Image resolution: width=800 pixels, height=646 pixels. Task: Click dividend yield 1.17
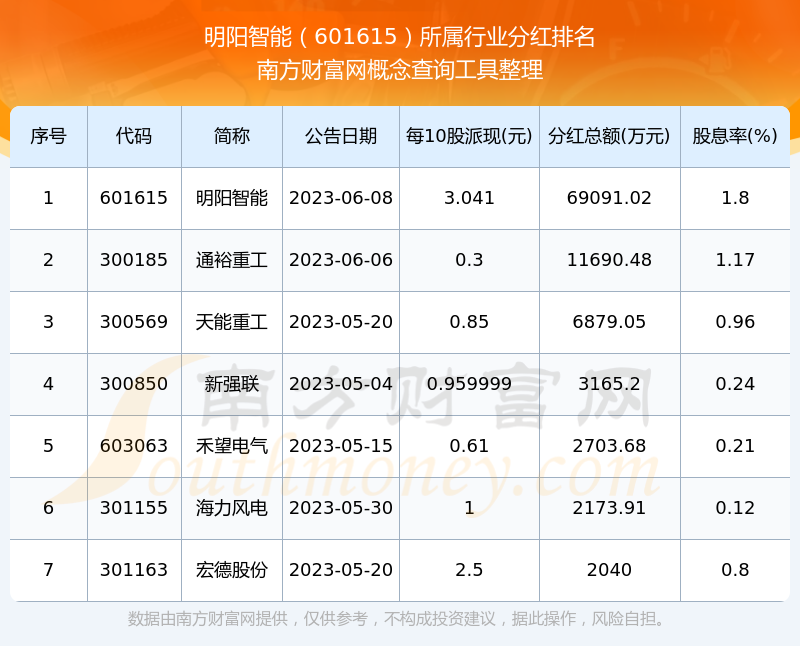pyautogui.click(x=735, y=260)
